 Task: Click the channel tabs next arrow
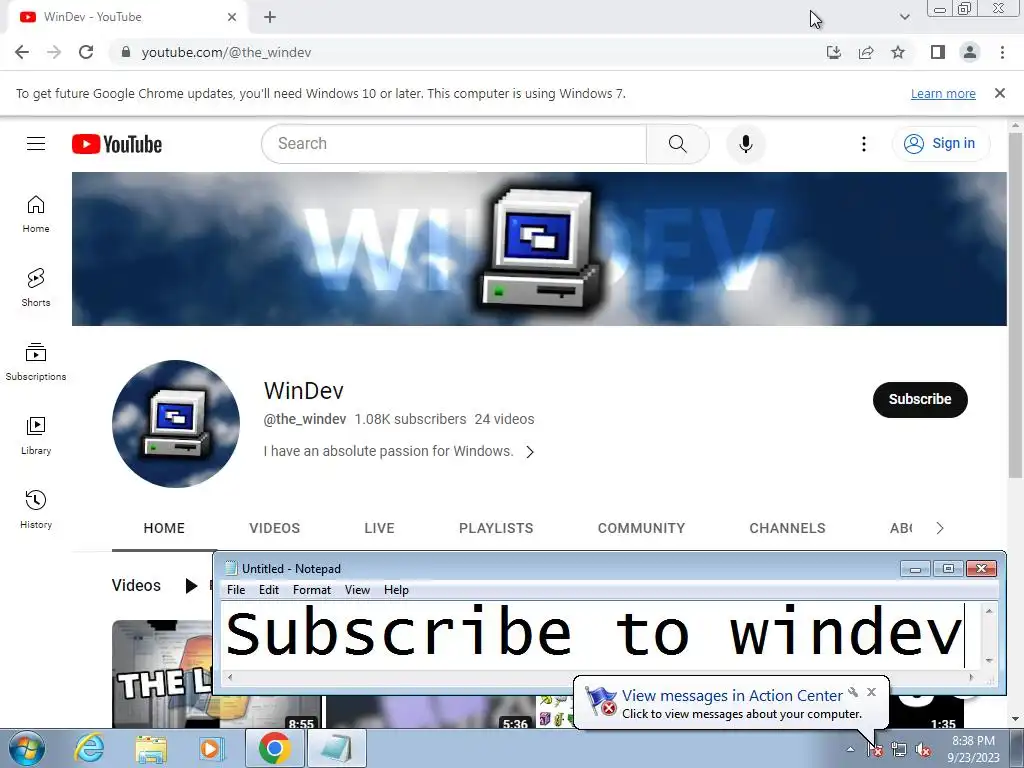pyautogui.click(x=939, y=528)
